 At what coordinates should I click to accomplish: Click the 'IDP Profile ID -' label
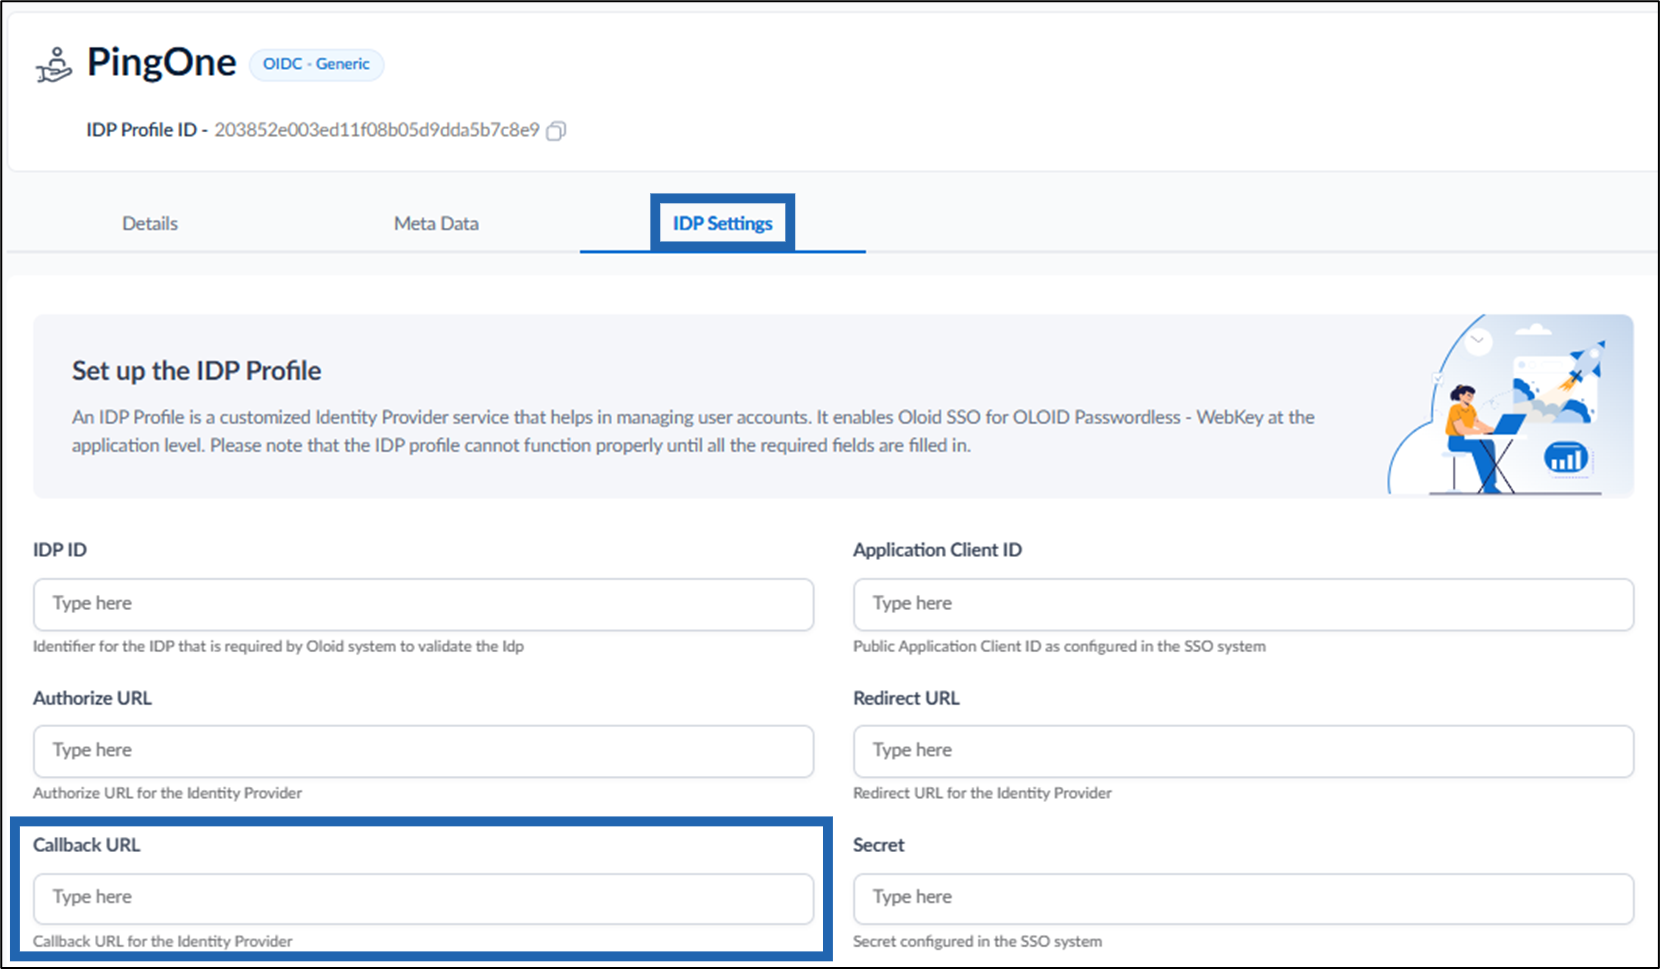(x=147, y=130)
